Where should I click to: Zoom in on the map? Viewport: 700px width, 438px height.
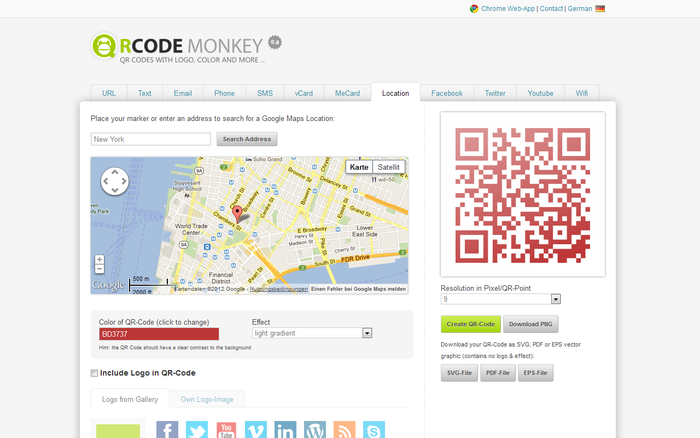99,260
